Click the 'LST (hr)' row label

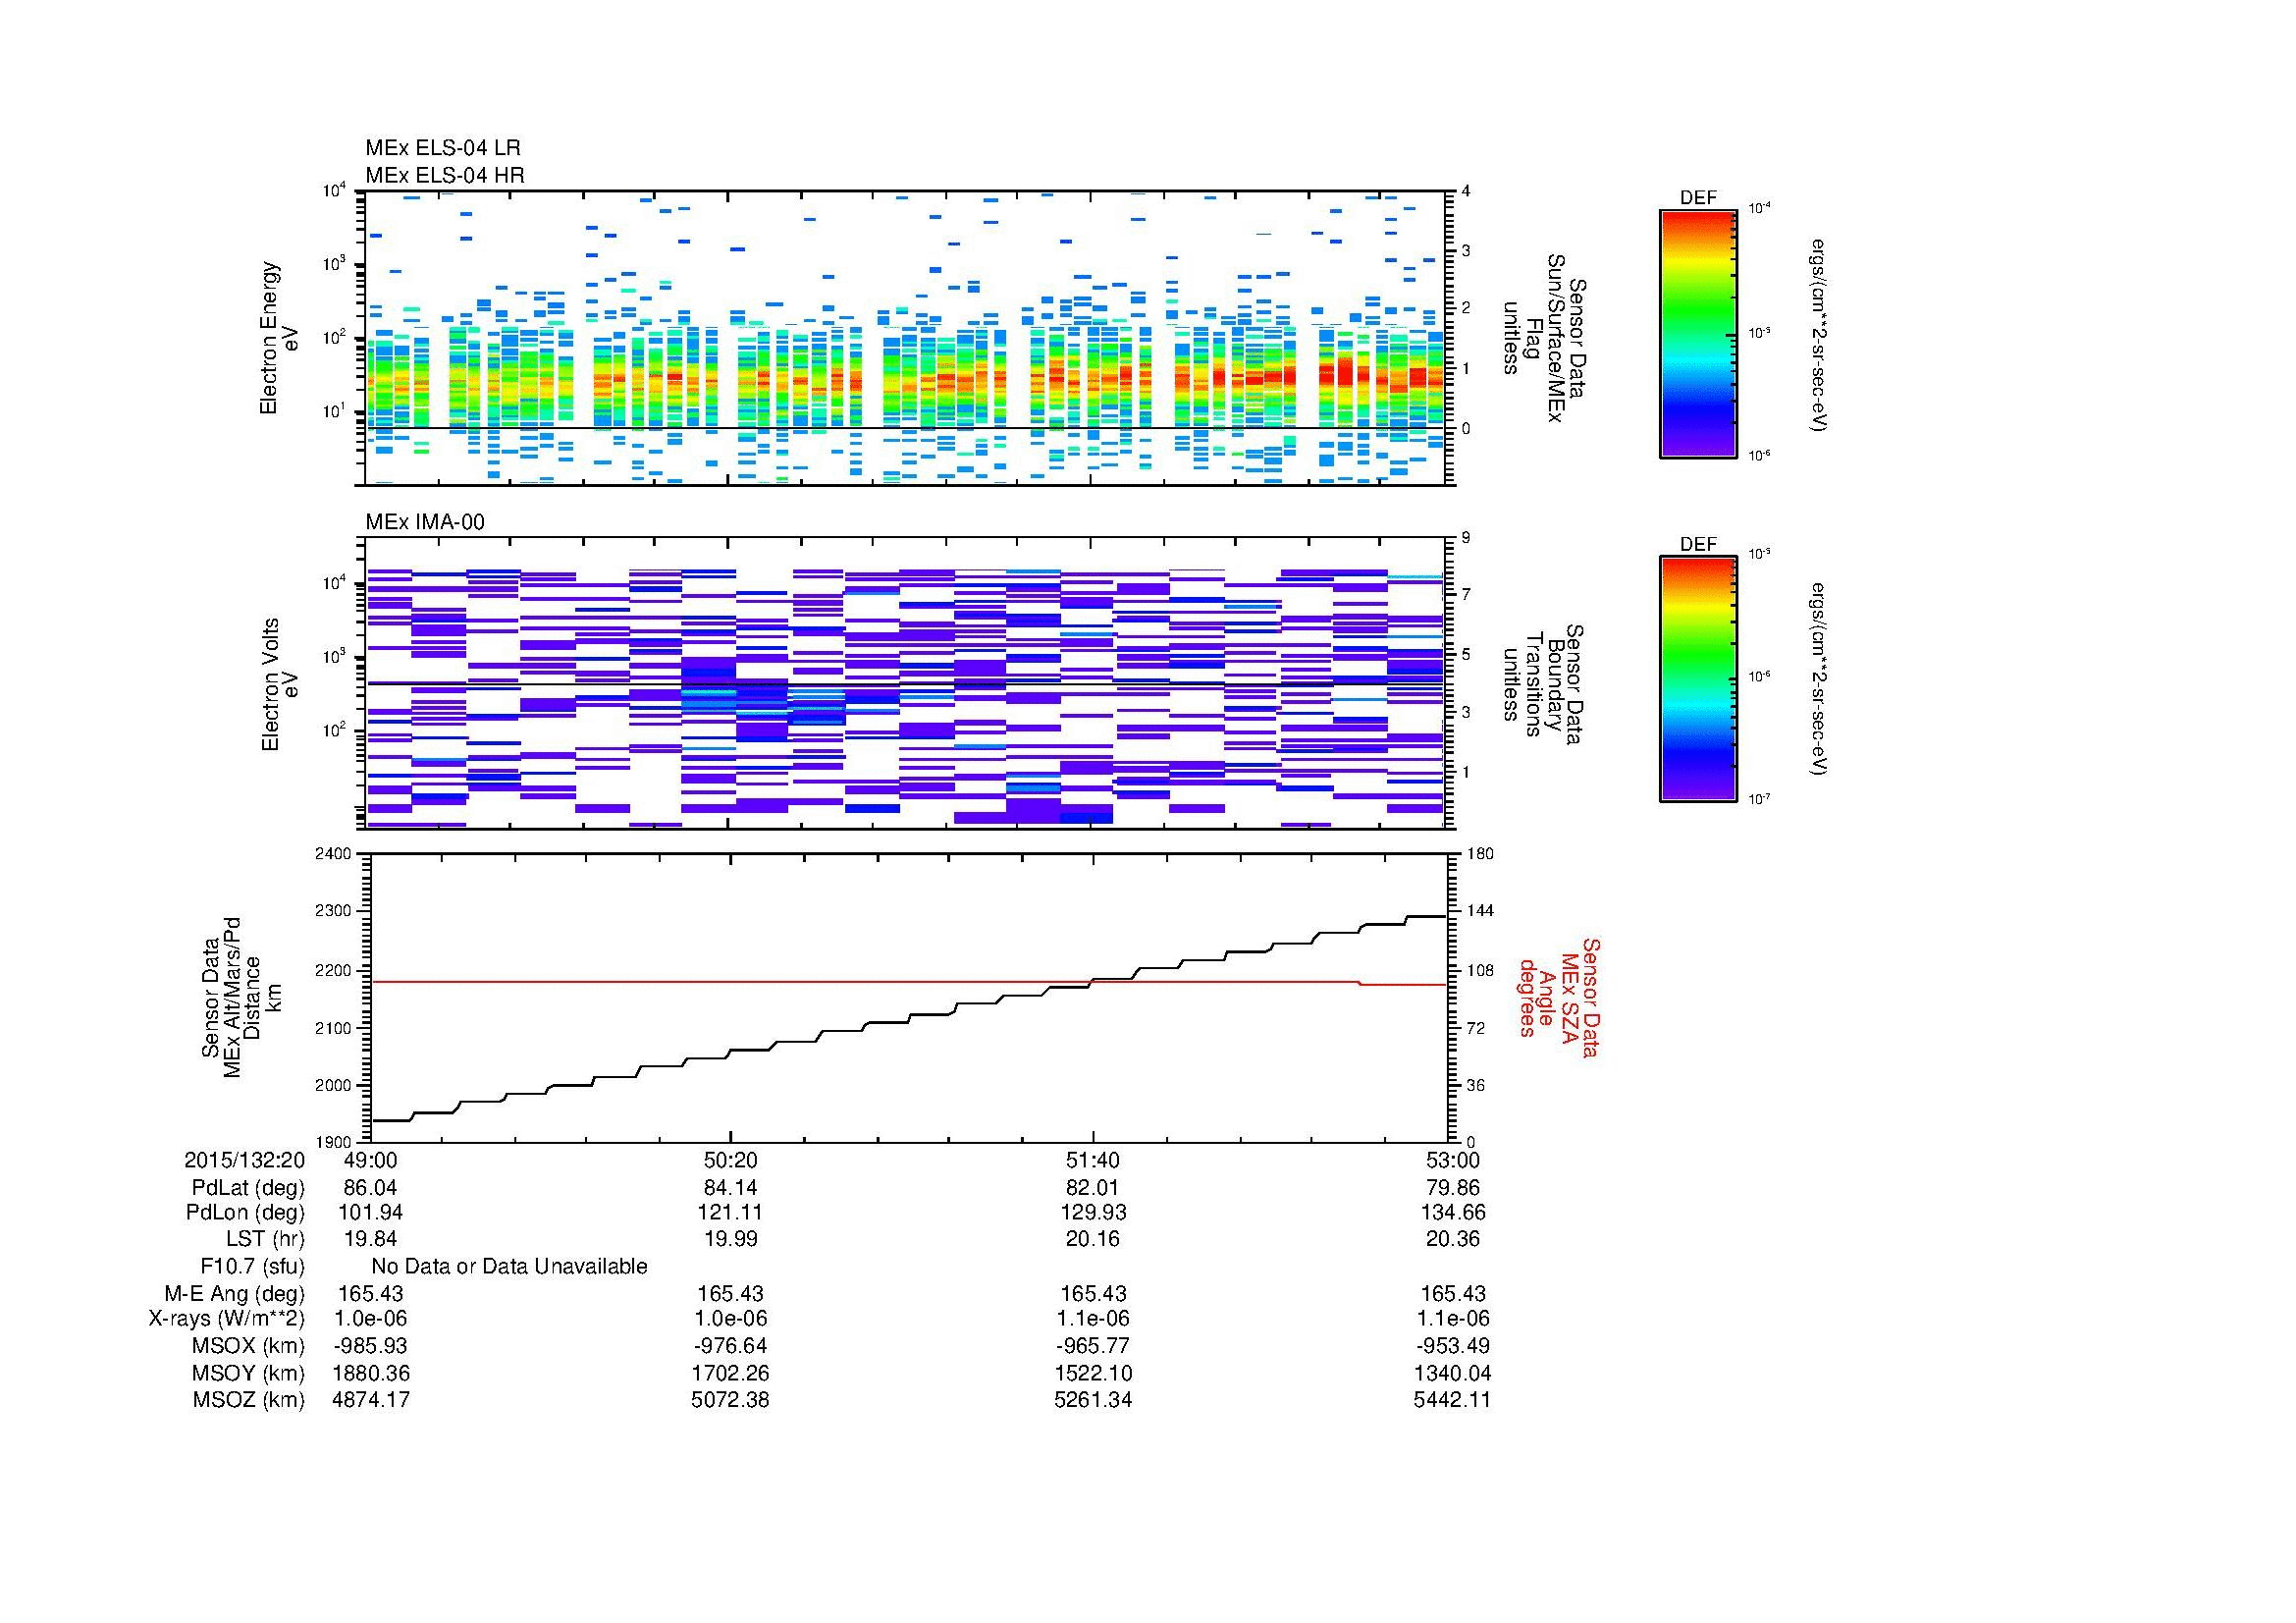(x=265, y=1239)
